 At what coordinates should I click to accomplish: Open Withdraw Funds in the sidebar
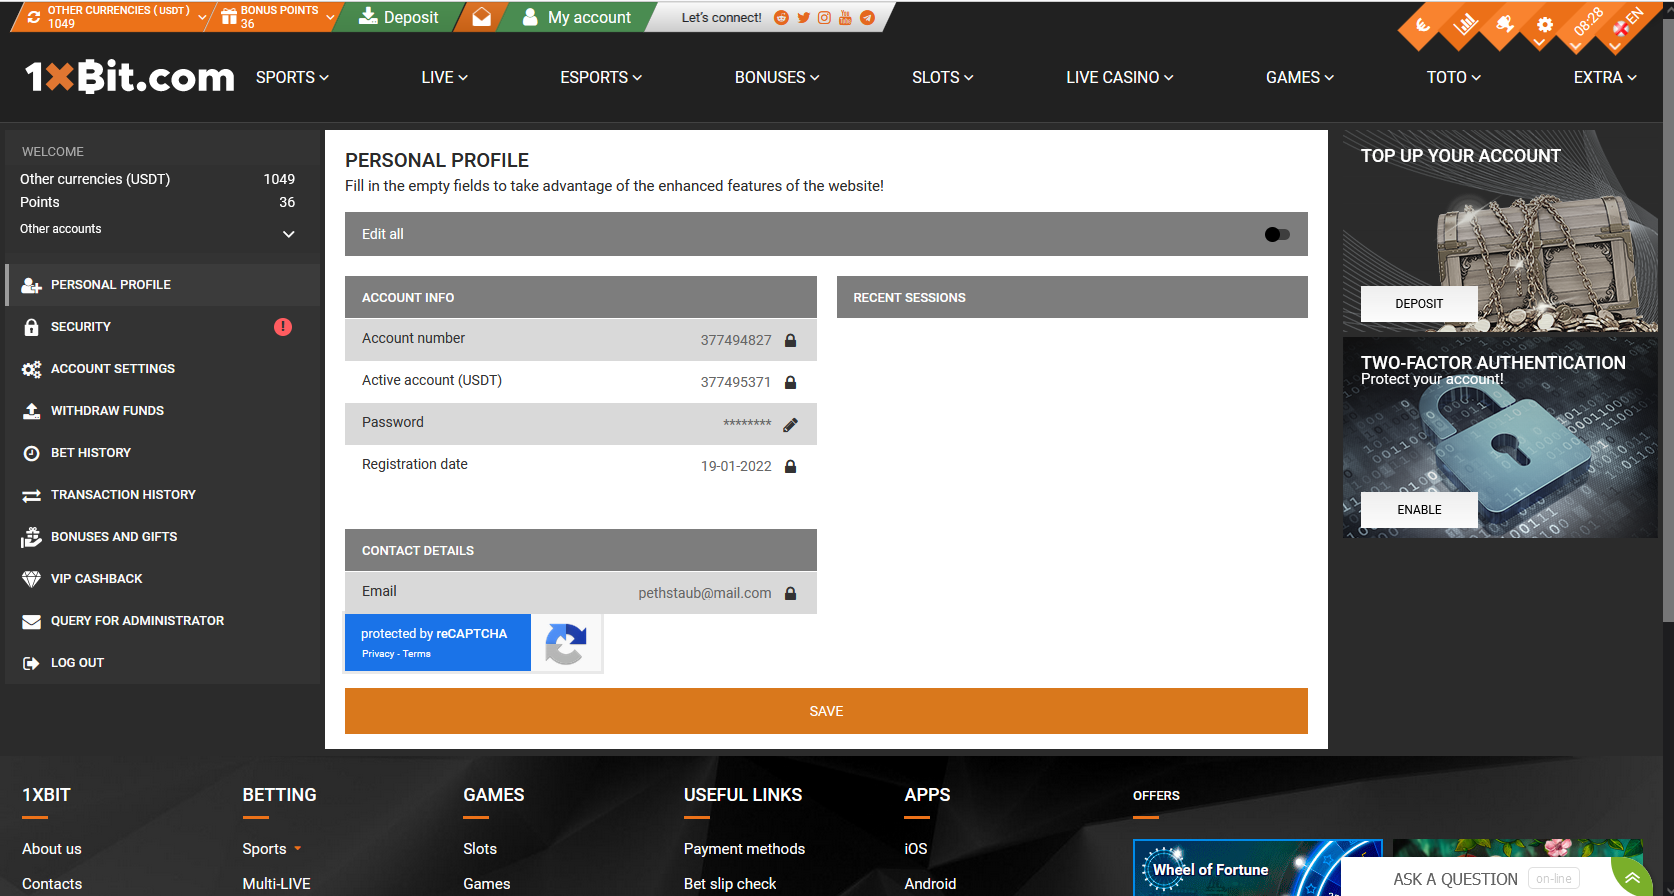point(162,411)
